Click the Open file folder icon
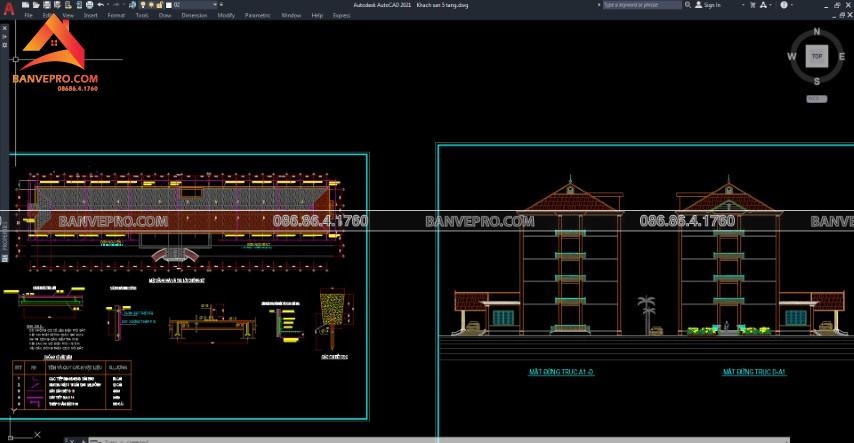The width and height of the screenshot is (854, 443). (36, 5)
